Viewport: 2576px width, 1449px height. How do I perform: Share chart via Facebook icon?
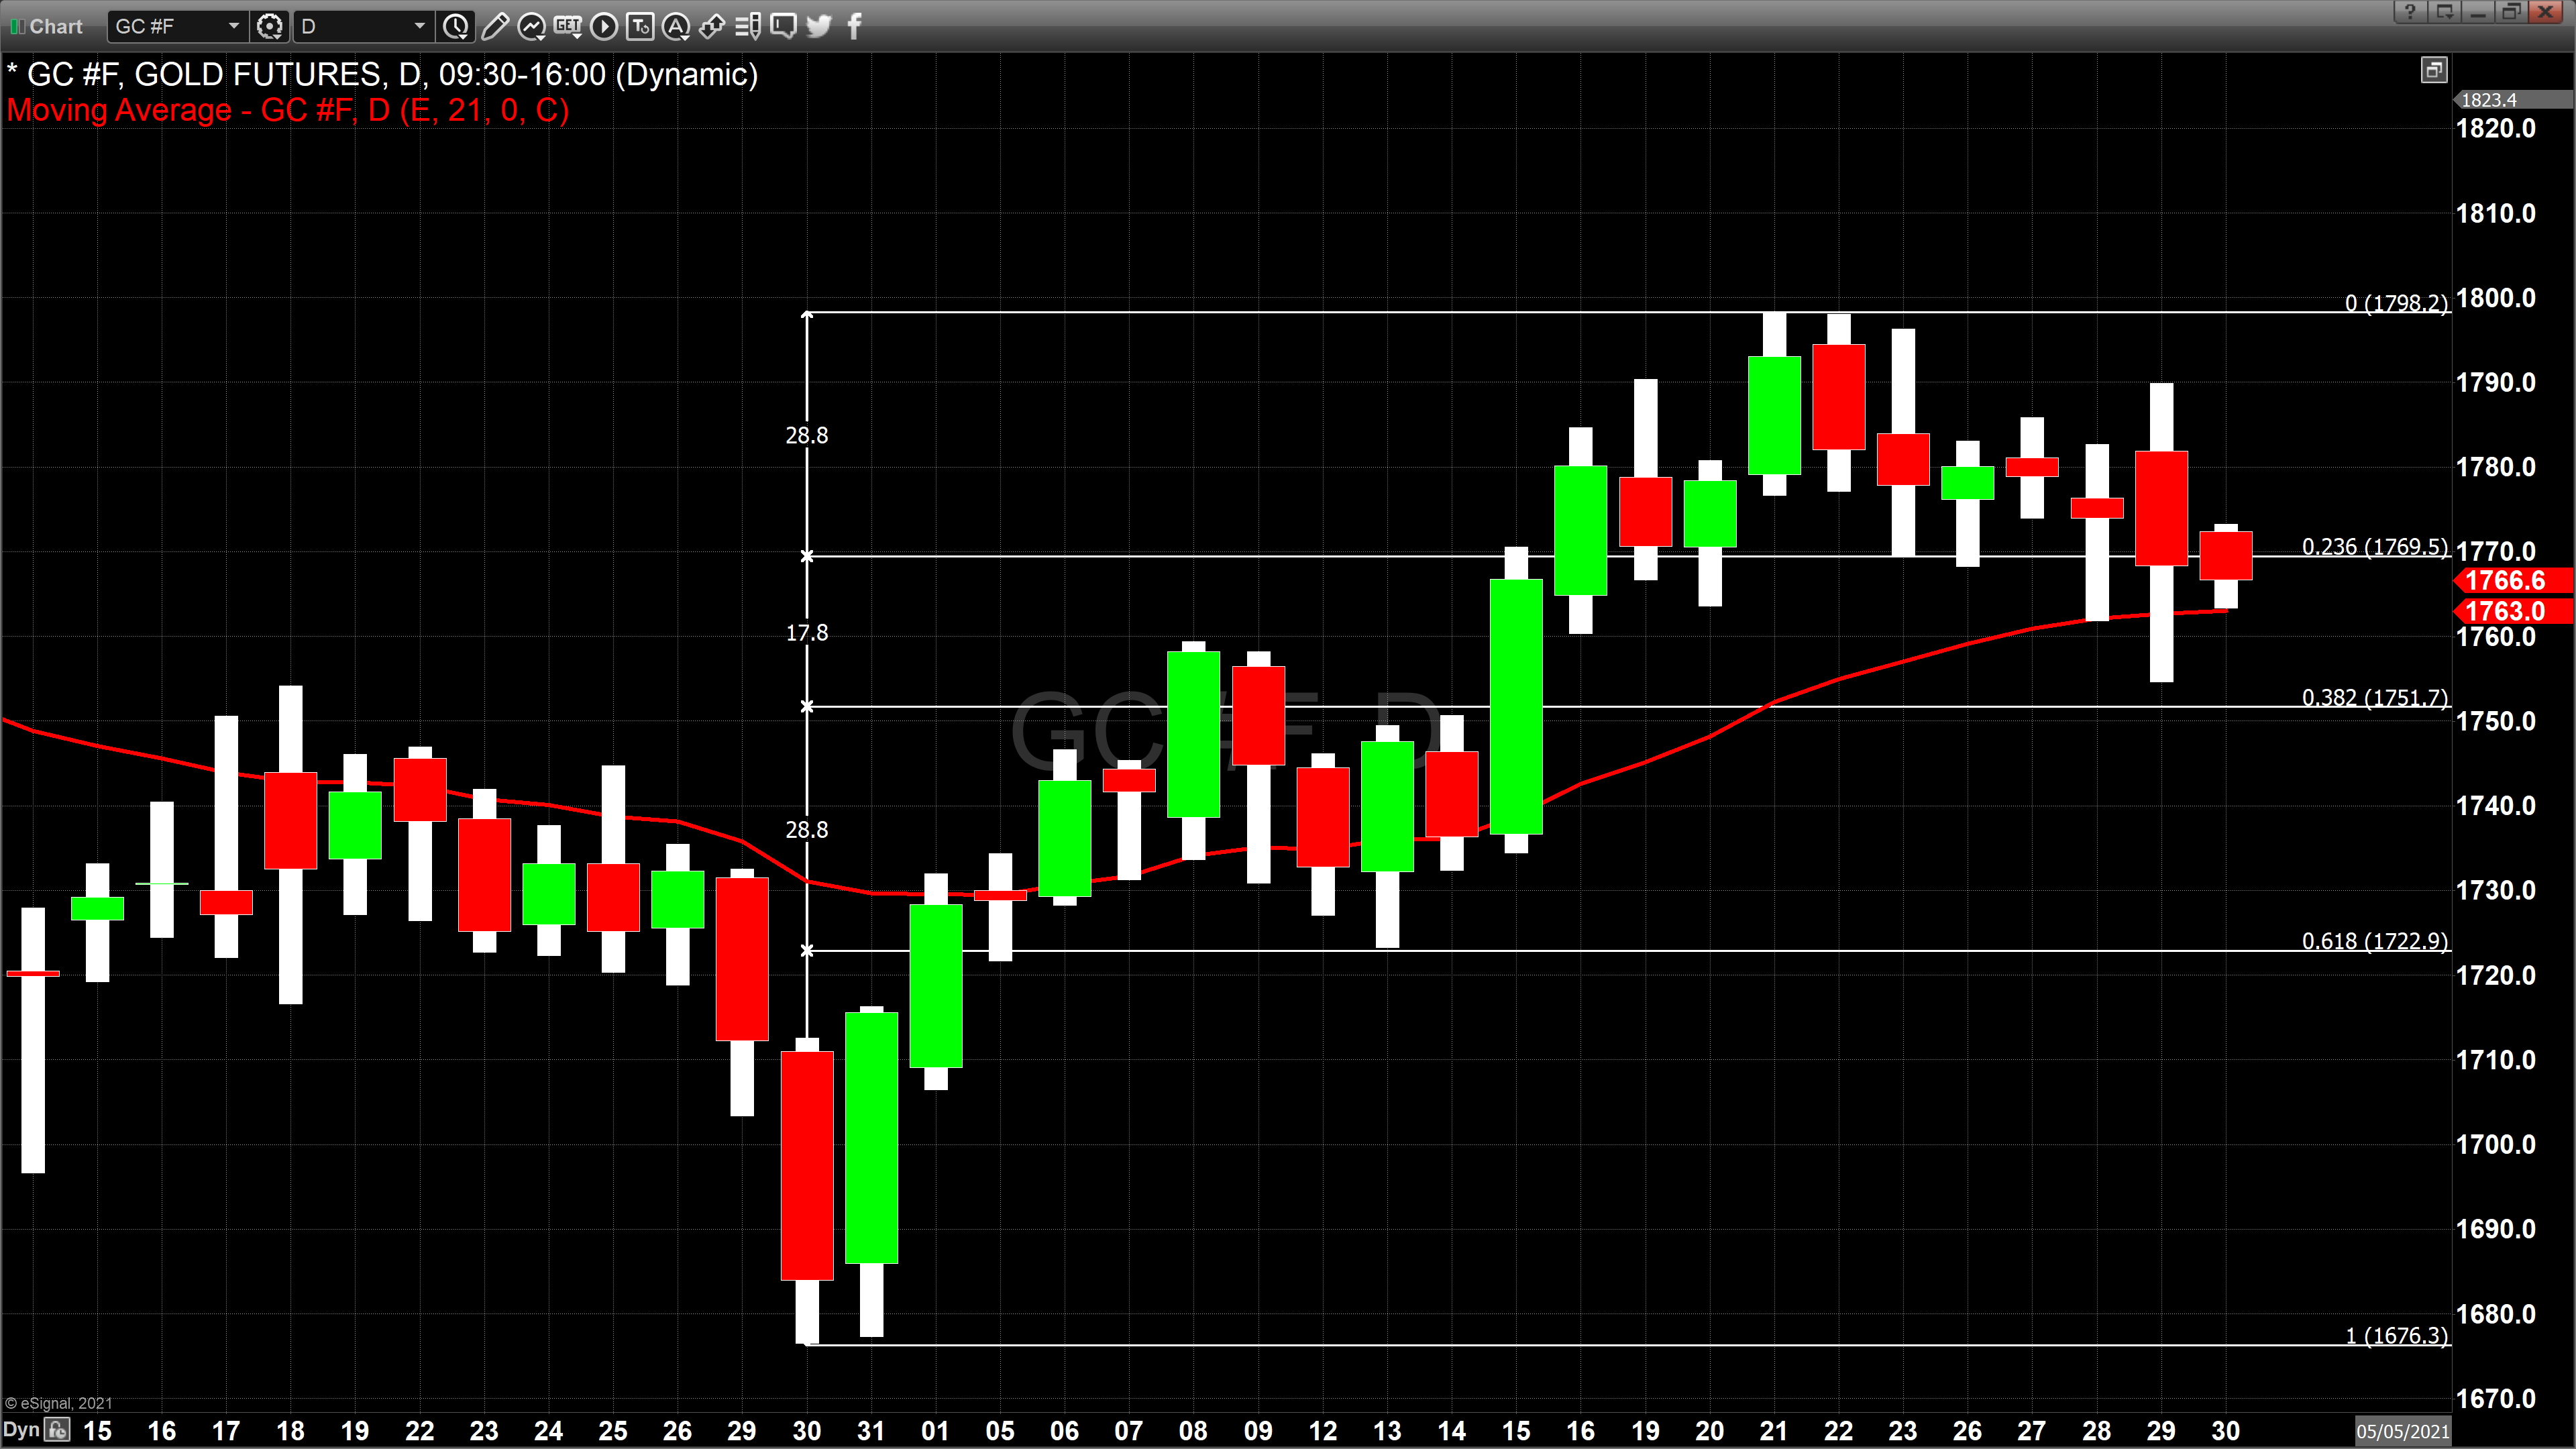(x=854, y=26)
